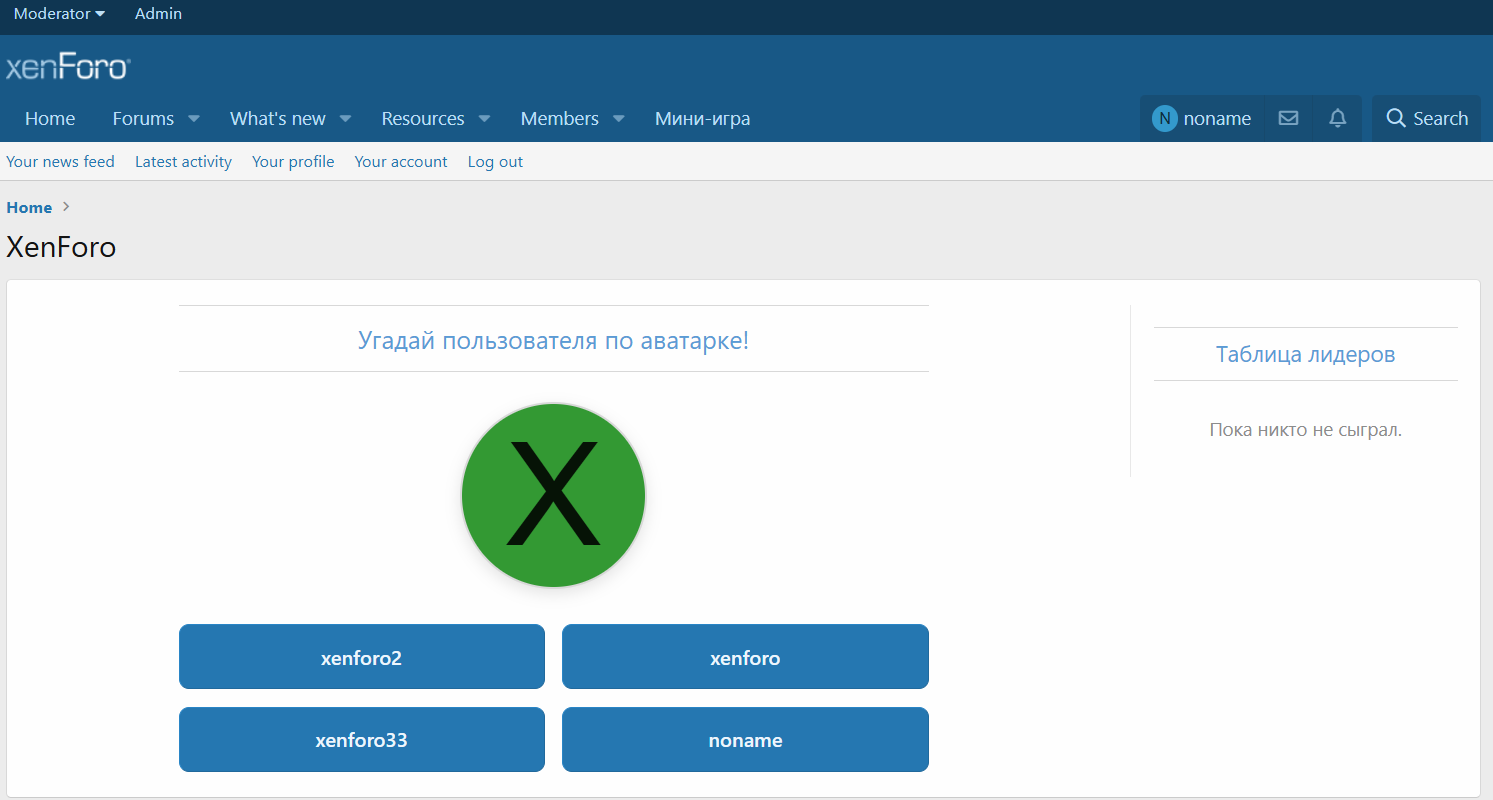Pick the xenforo33 answer button
1493x800 pixels.
tap(361, 740)
